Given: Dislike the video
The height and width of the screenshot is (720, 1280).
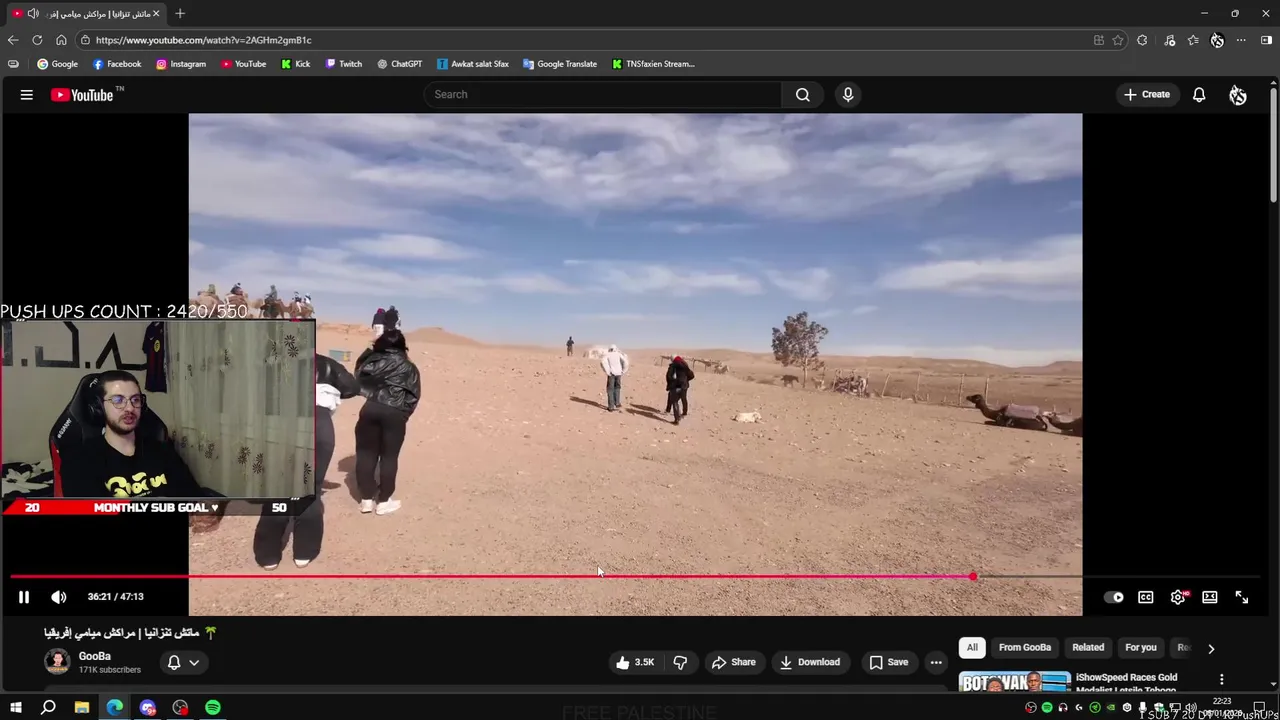Looking at the screenshot, I should click(x=680, y=662).
